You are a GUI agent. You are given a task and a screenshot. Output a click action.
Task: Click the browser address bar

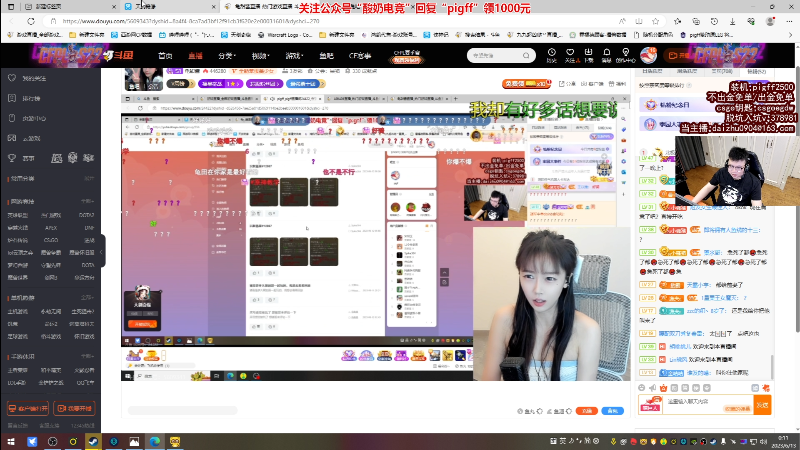pyautogui.click(x=332, y=21)
